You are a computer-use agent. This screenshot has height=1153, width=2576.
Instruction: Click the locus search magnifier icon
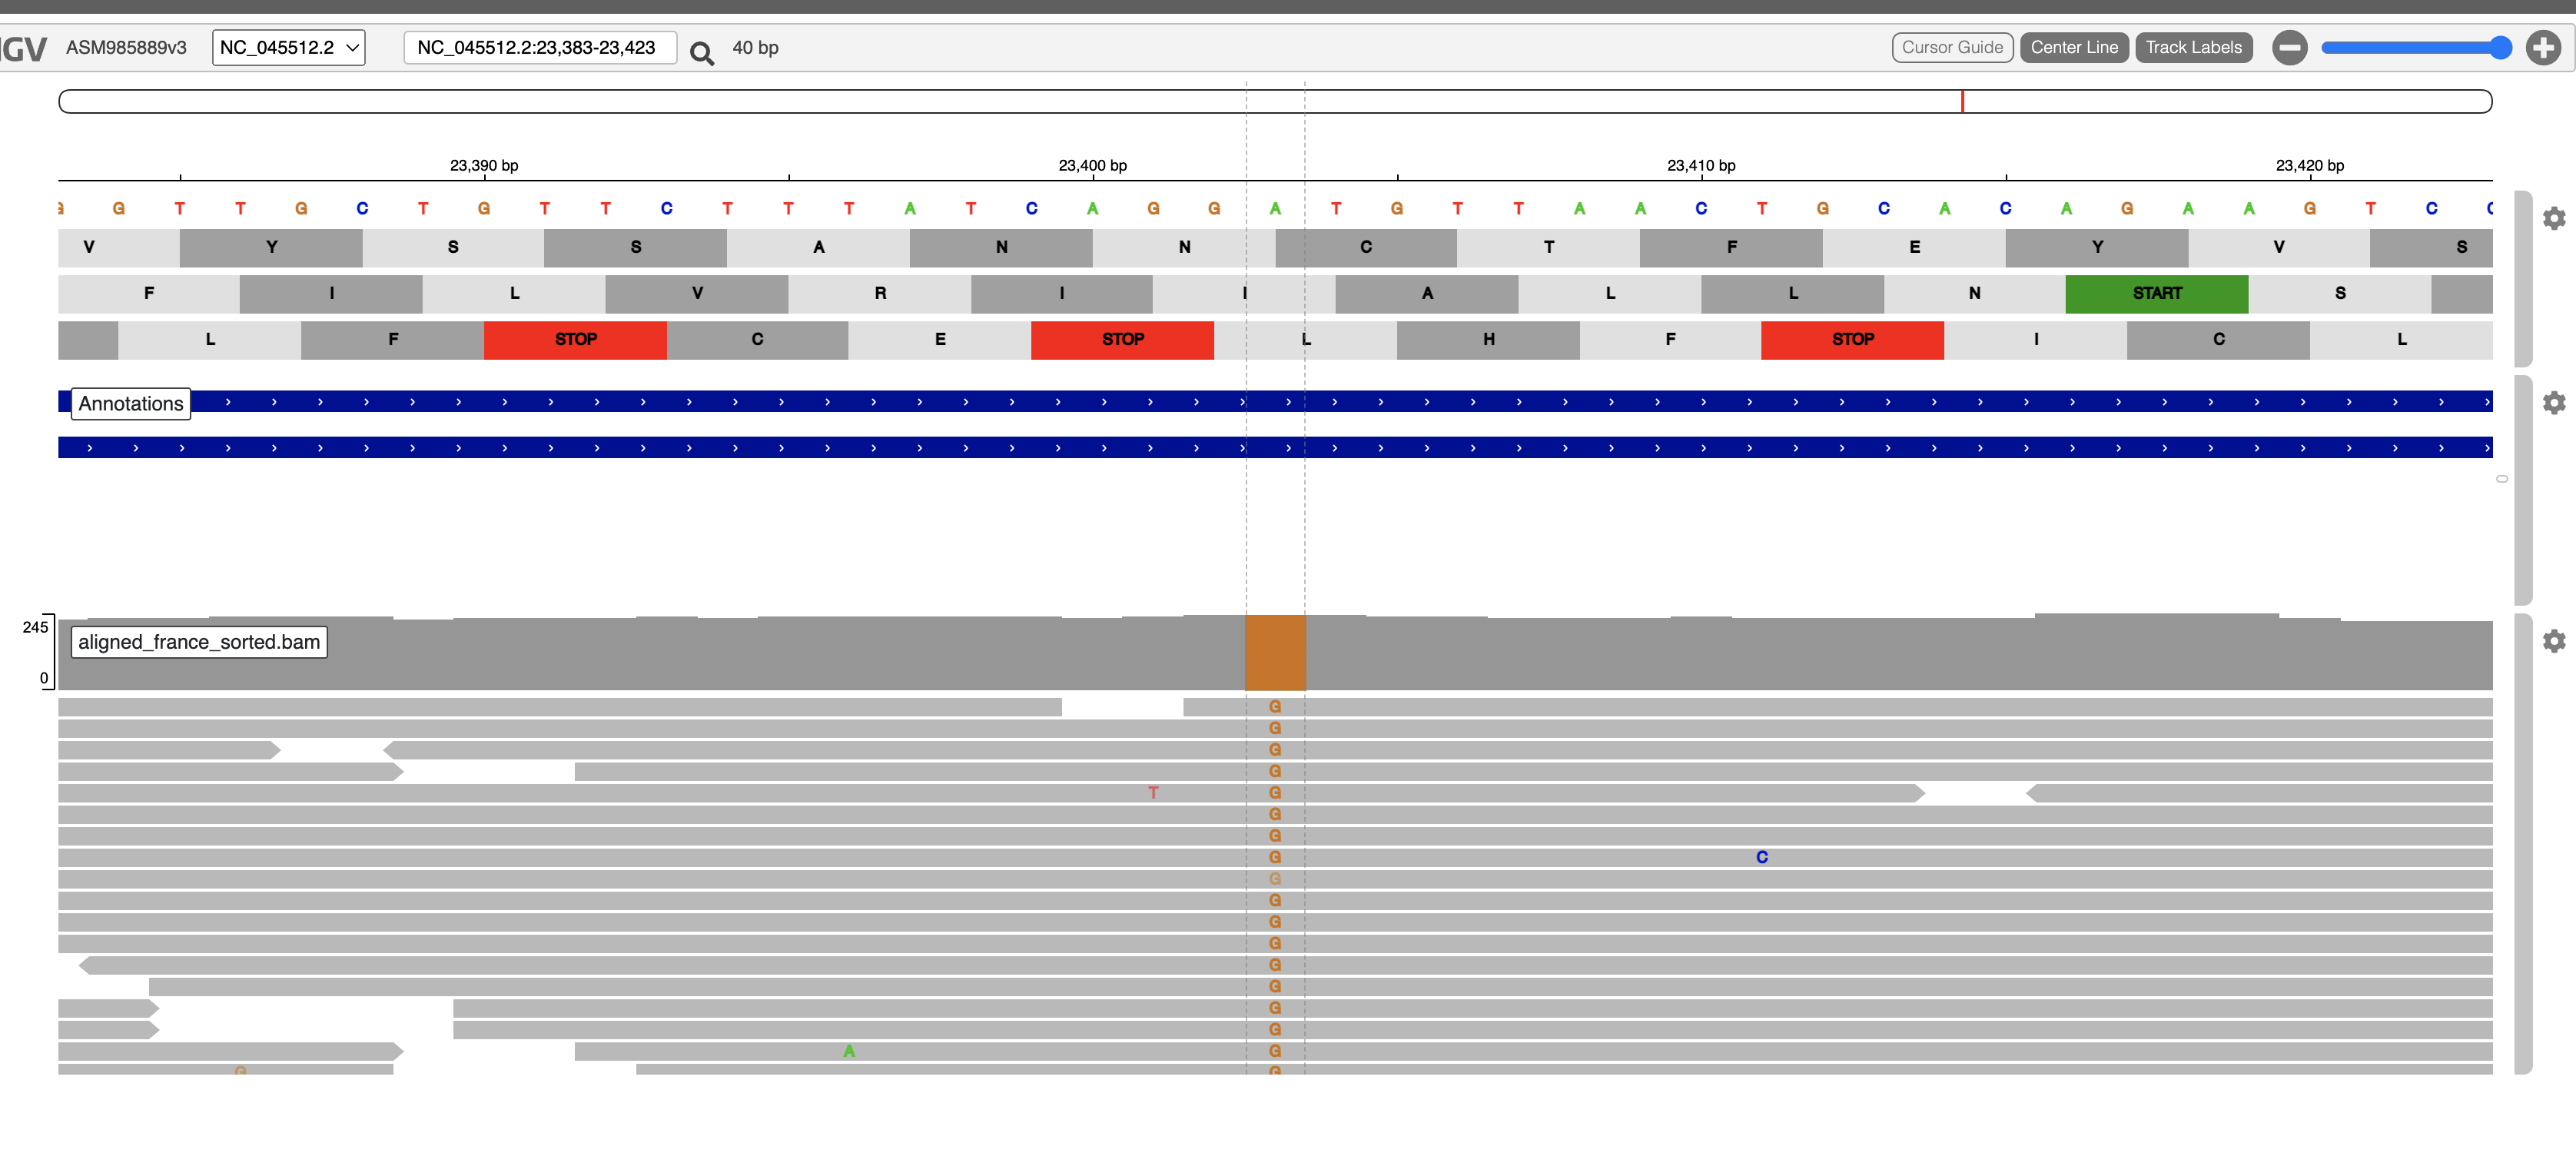[x=702, y=52]
